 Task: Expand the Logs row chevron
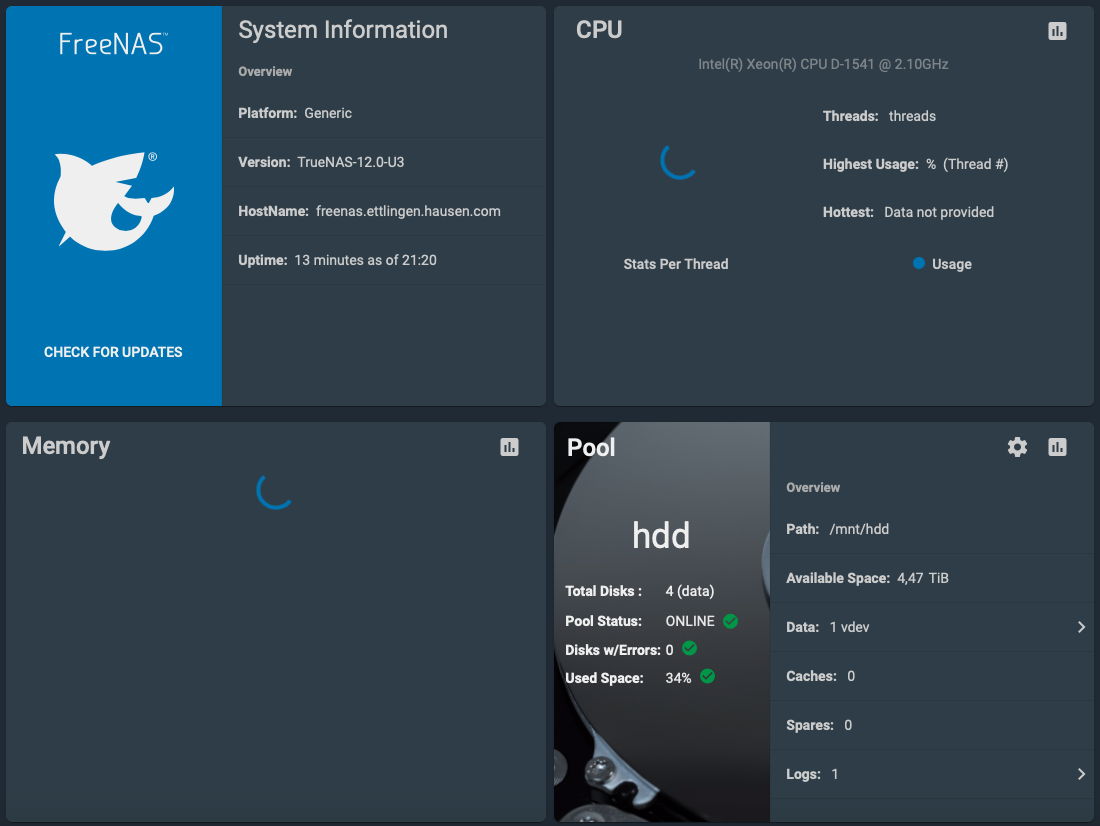1081,774
